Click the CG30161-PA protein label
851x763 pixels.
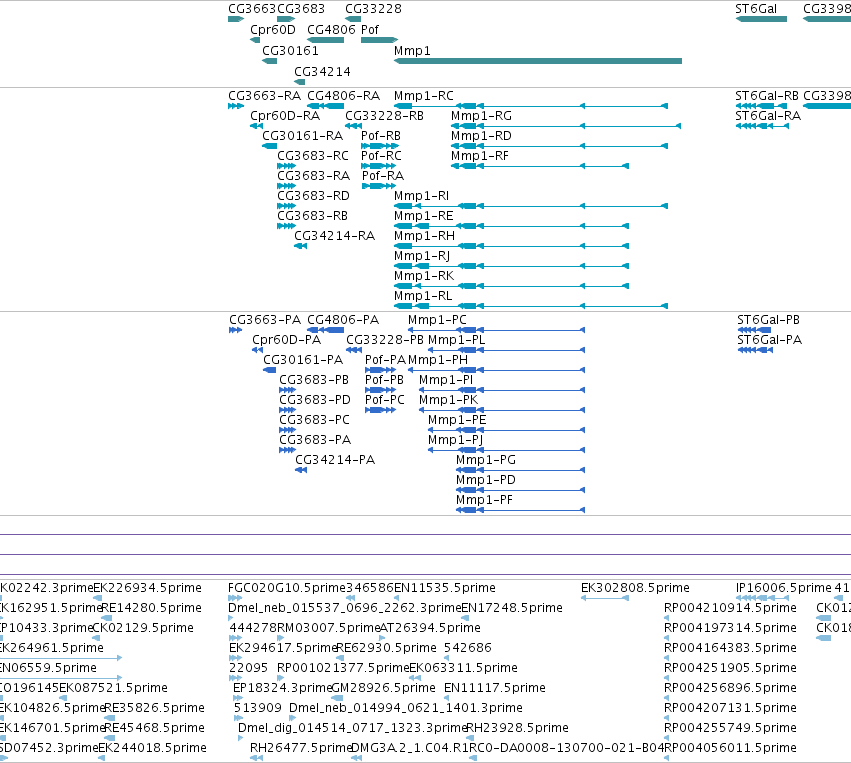[303, 360]
